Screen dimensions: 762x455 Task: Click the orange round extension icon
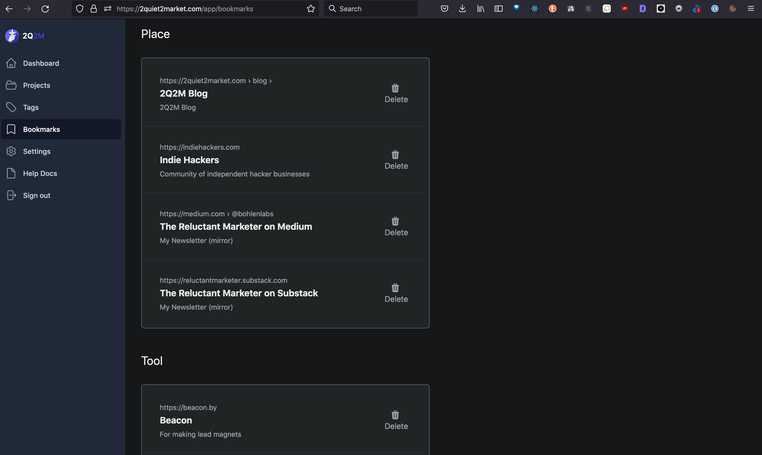553,9
